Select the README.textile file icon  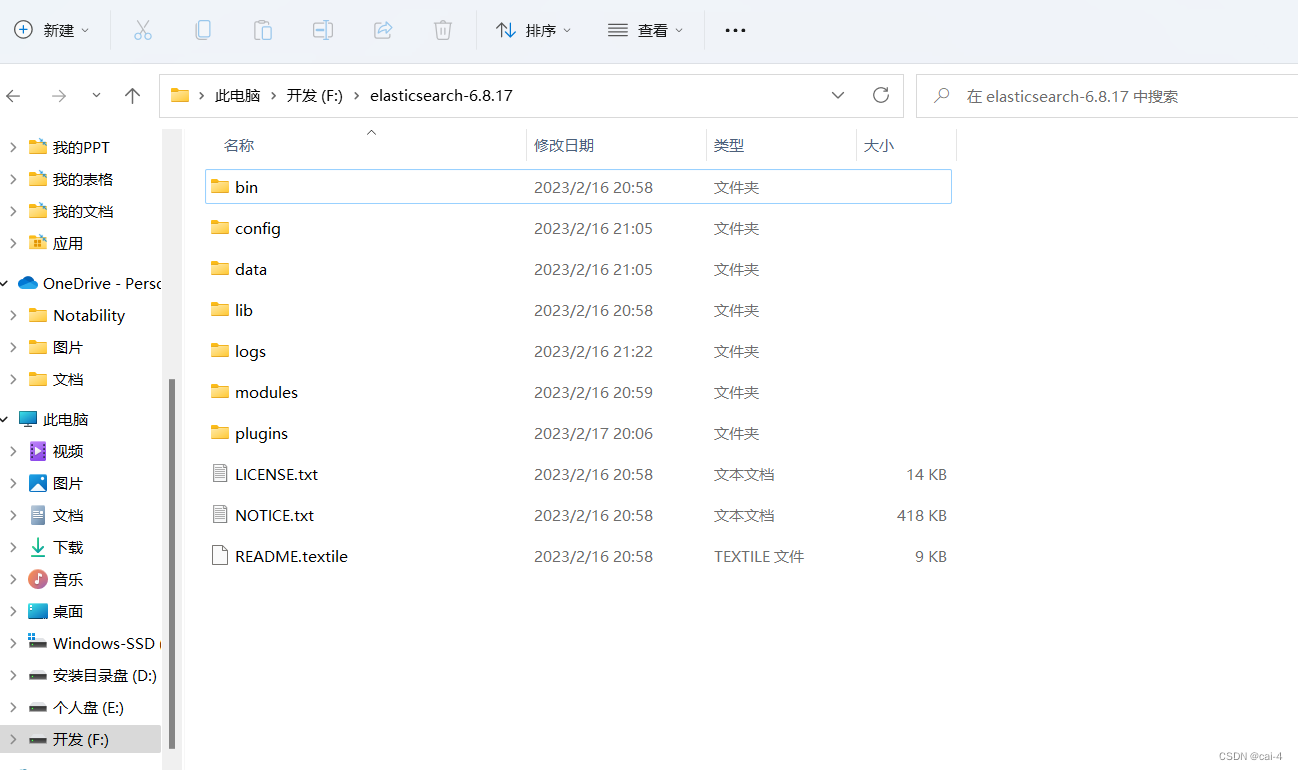(221, 555)
